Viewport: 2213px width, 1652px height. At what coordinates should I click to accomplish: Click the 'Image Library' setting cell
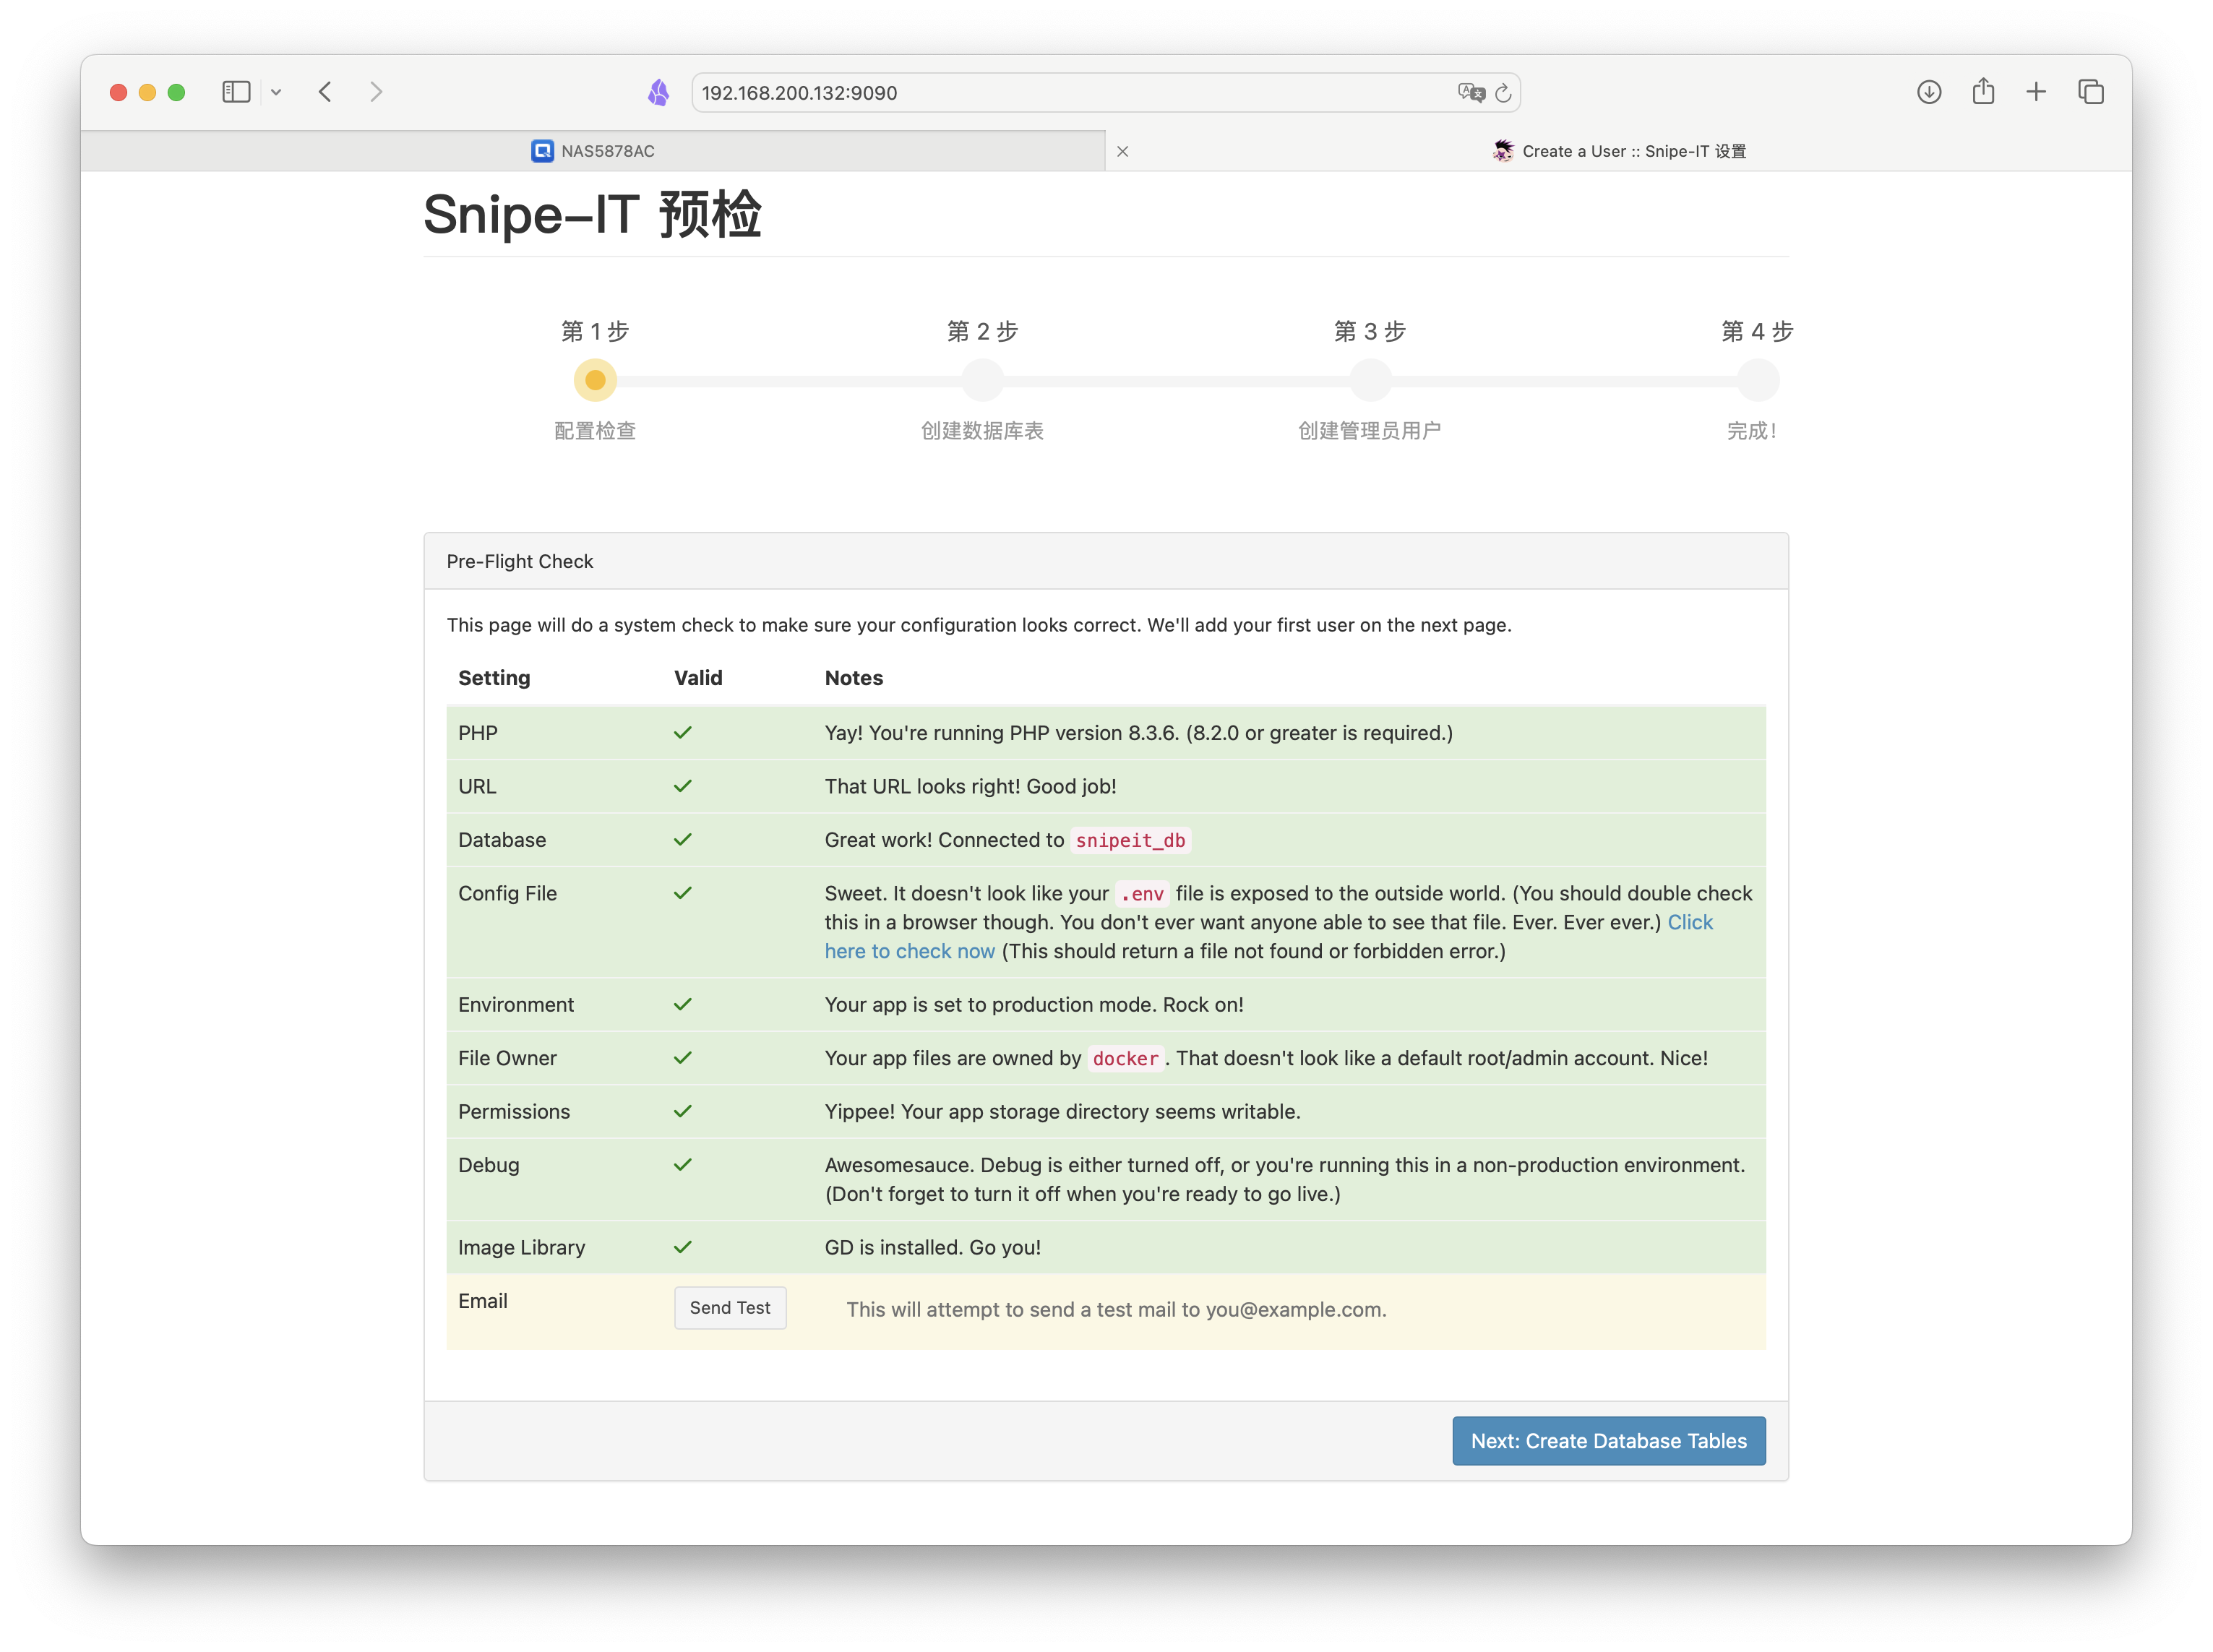(x=521, y=1248)
